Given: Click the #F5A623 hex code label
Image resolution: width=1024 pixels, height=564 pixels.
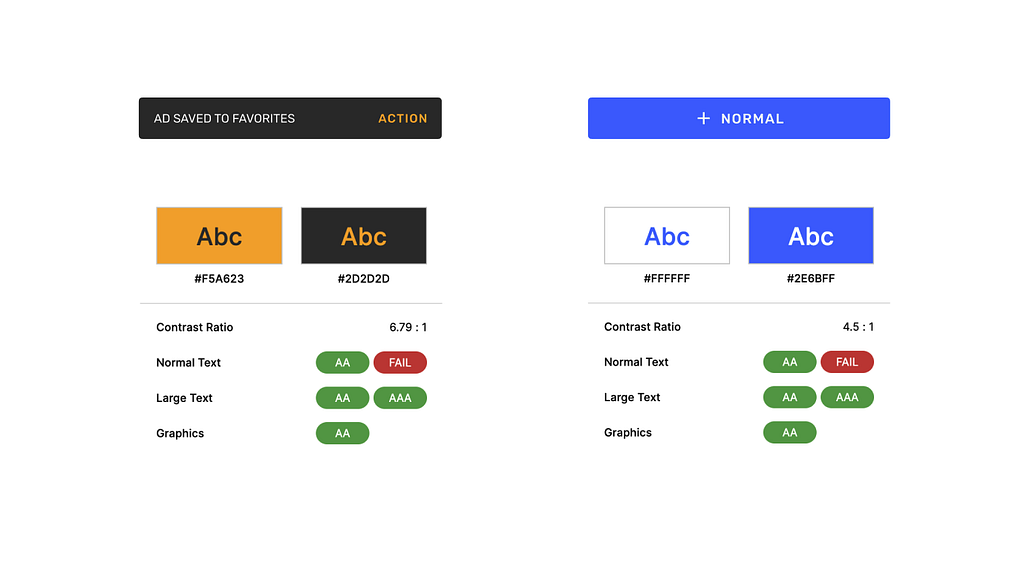Looking at the screenshot, I should (x=219, y=279).
